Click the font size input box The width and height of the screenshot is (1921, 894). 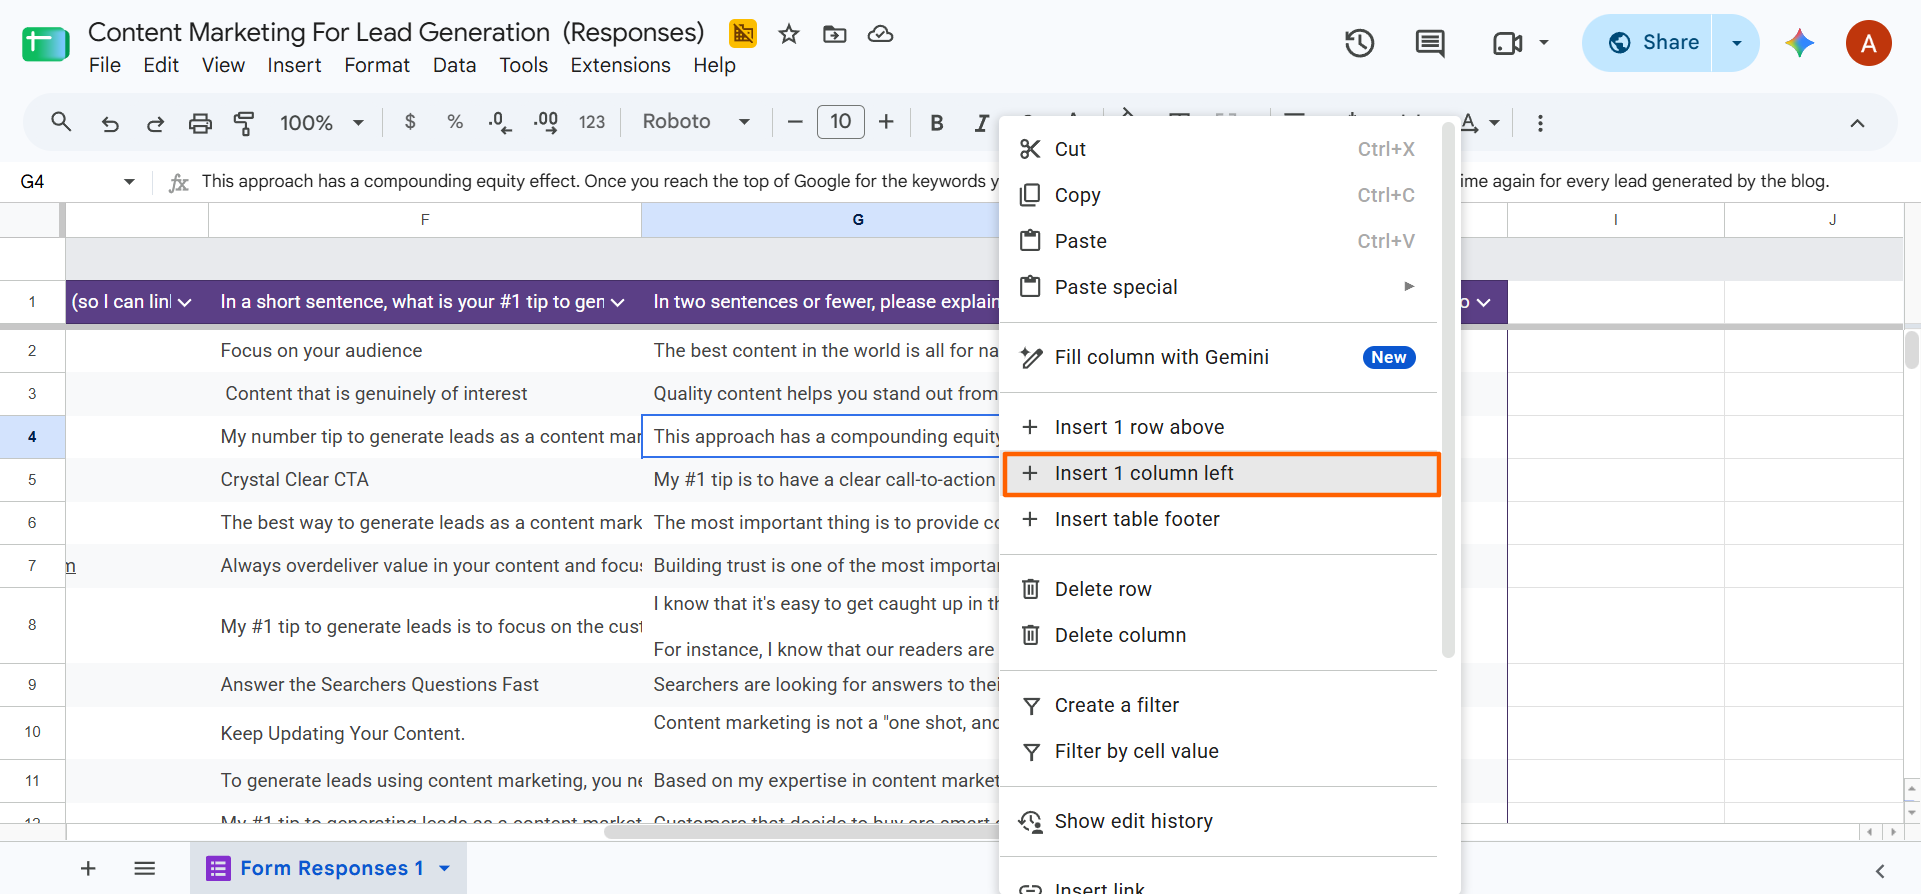[x=841, y=122]
